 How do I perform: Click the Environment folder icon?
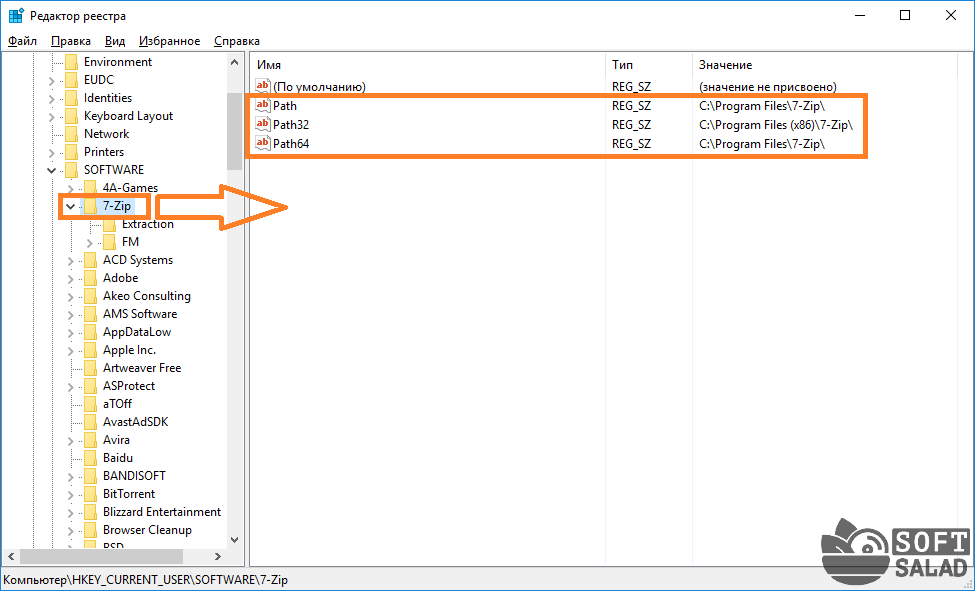click(x=72, y=62)
